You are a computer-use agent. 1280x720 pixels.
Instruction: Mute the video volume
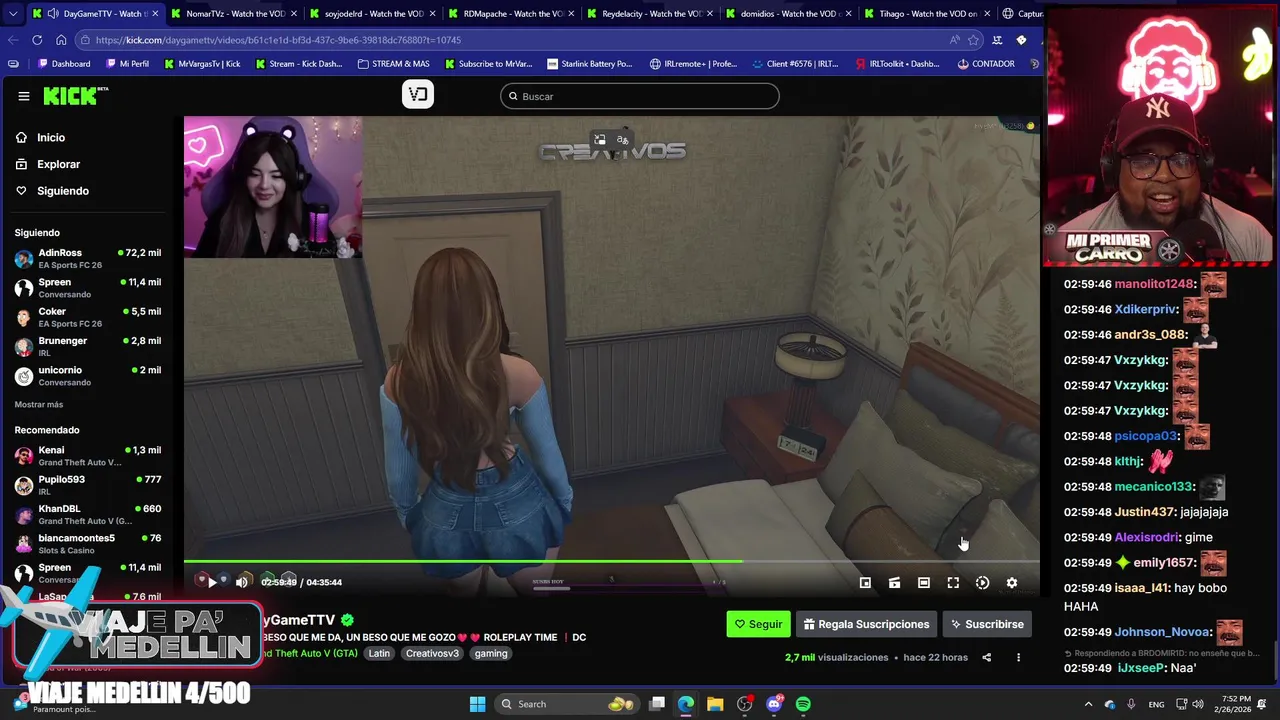[x=241, y=582]
